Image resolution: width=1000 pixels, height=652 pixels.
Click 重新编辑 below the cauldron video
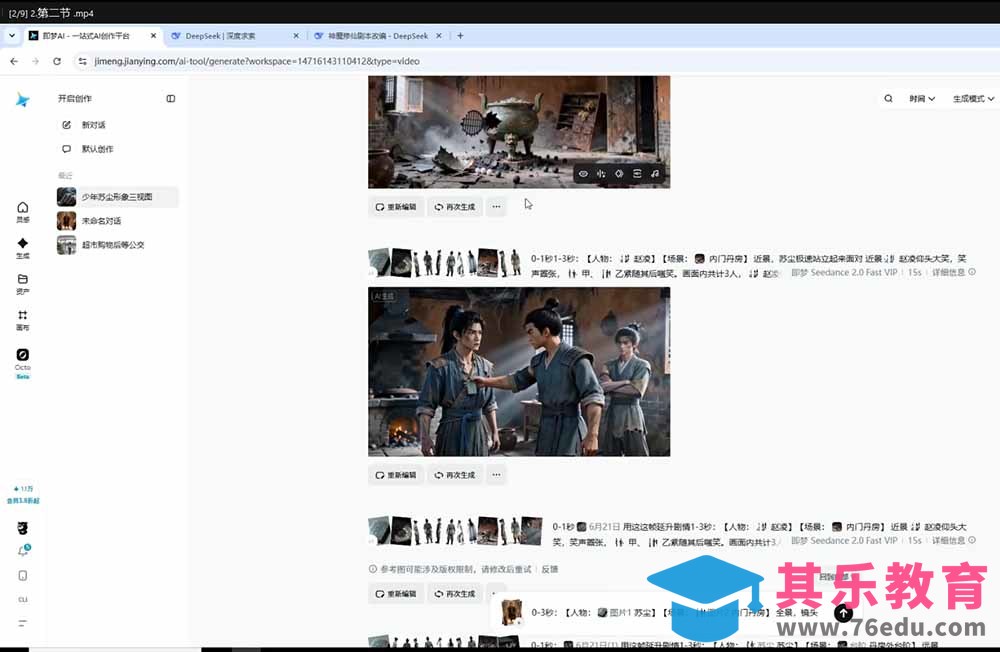[395, 207]
